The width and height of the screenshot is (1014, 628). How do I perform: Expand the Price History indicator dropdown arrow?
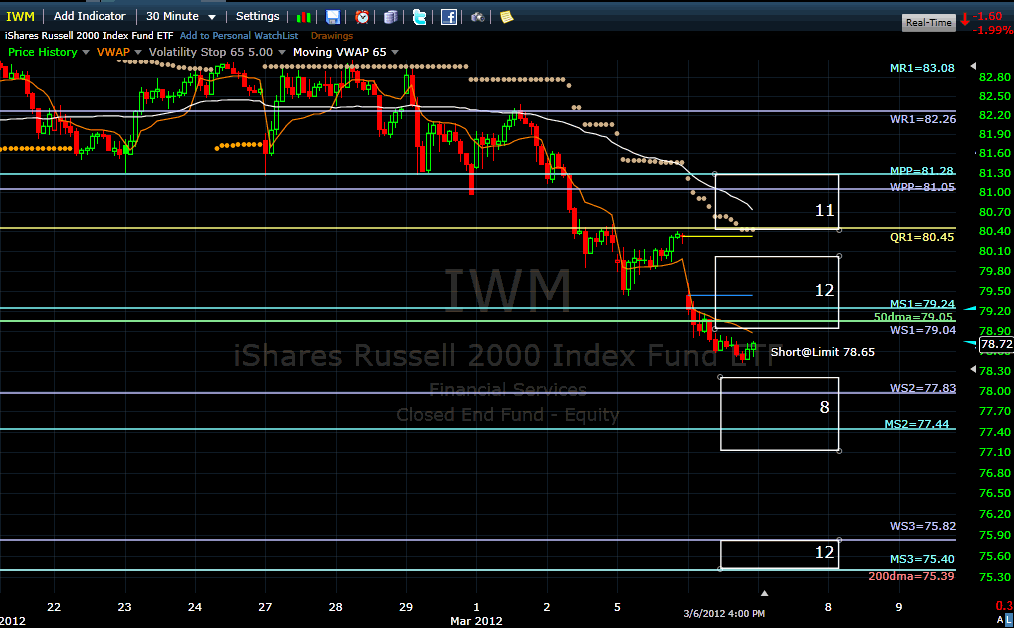pos(86,52)
